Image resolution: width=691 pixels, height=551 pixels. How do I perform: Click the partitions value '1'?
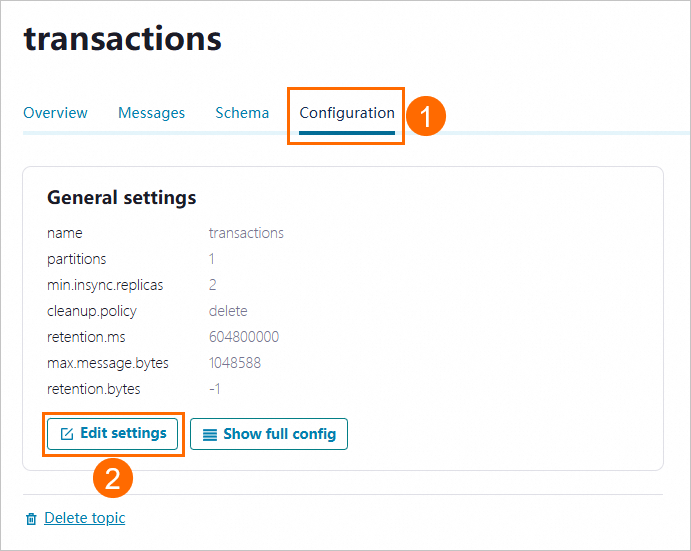click(212, 259)
